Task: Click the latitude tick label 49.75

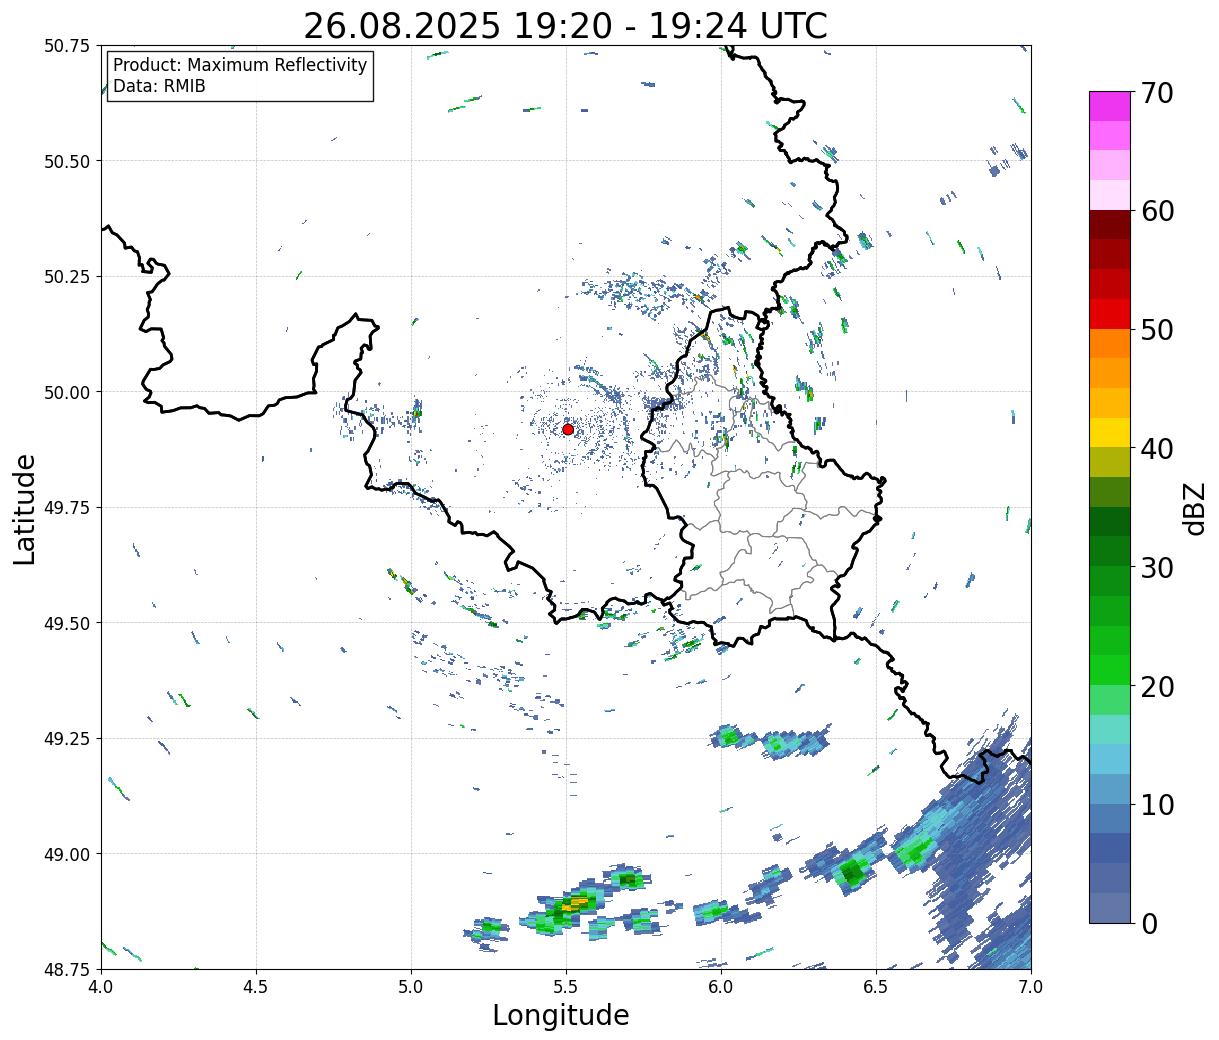Action: (x=67, y=508)
